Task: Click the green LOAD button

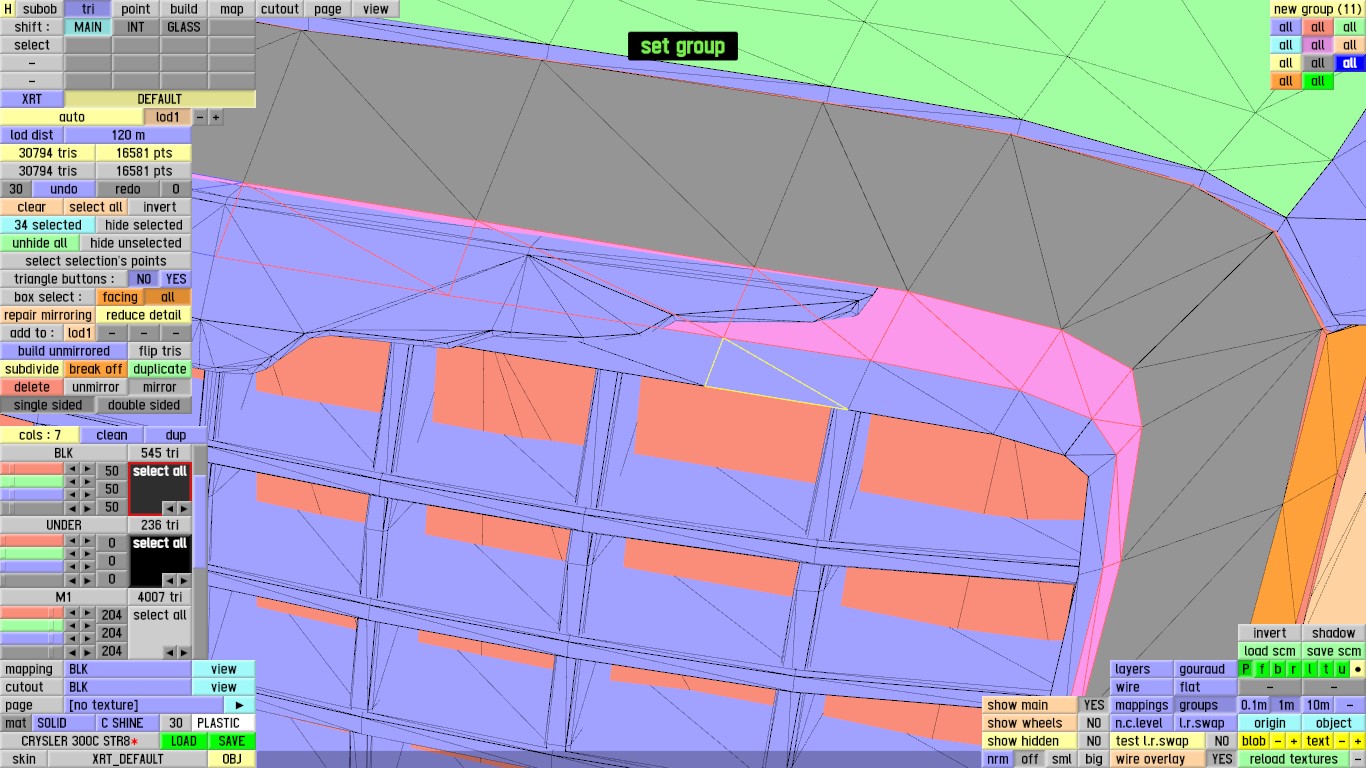Action: (184, 741)
